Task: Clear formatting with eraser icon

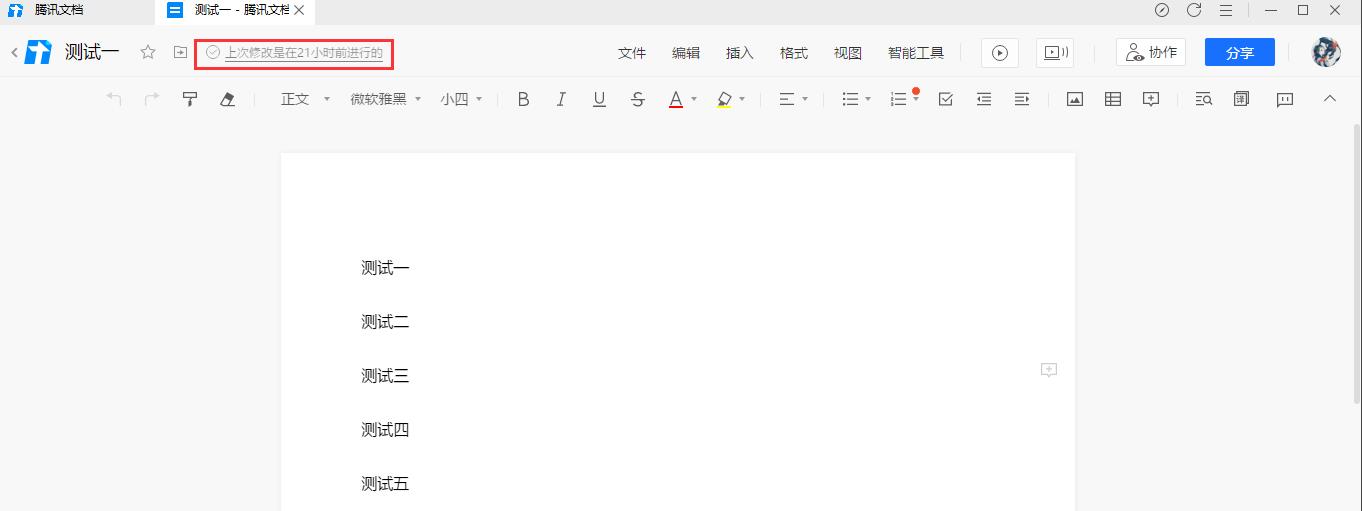Action: point(228,99)
